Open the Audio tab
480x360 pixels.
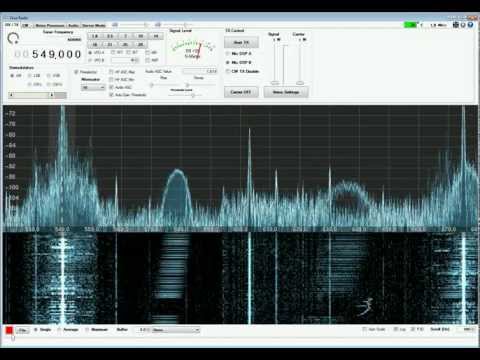pyautogui.click(x=73, y=25)
